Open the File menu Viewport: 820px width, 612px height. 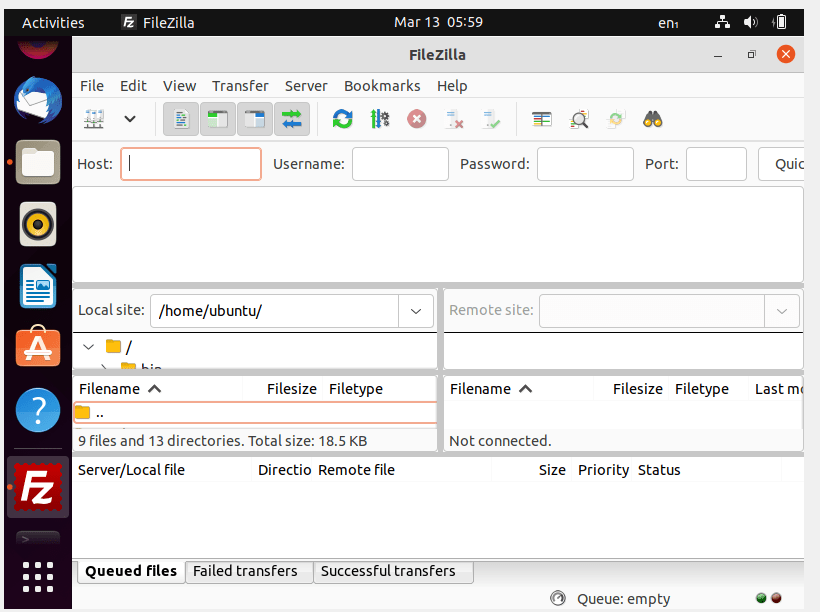(92, 86)
